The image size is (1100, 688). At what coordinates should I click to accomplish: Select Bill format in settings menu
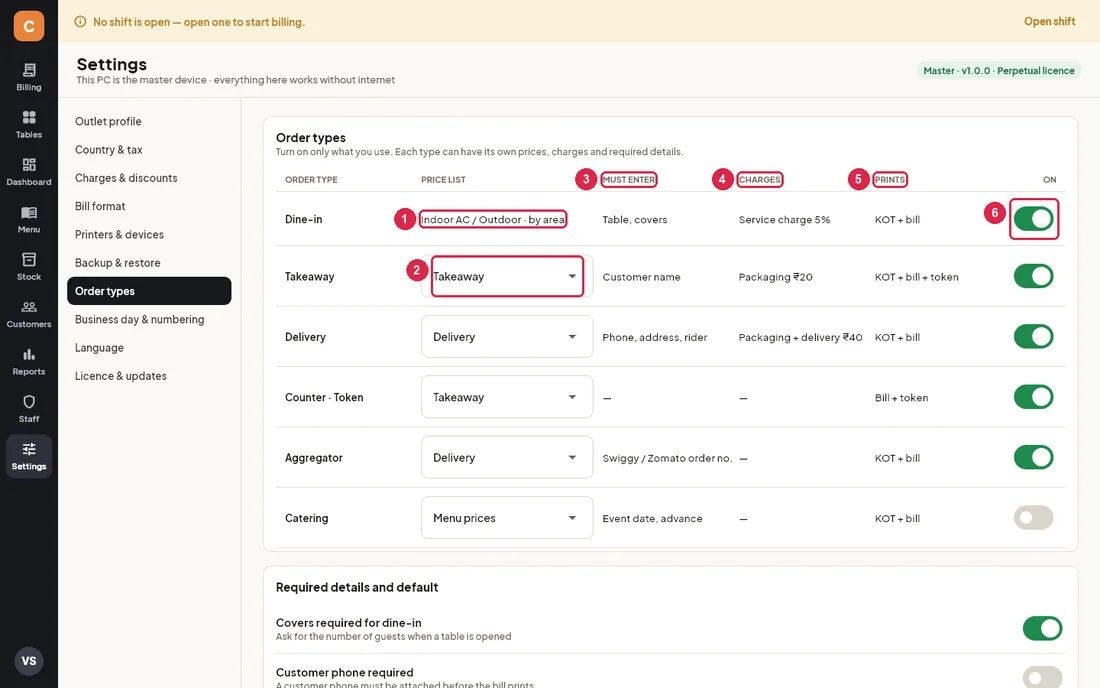pos(149,206)
